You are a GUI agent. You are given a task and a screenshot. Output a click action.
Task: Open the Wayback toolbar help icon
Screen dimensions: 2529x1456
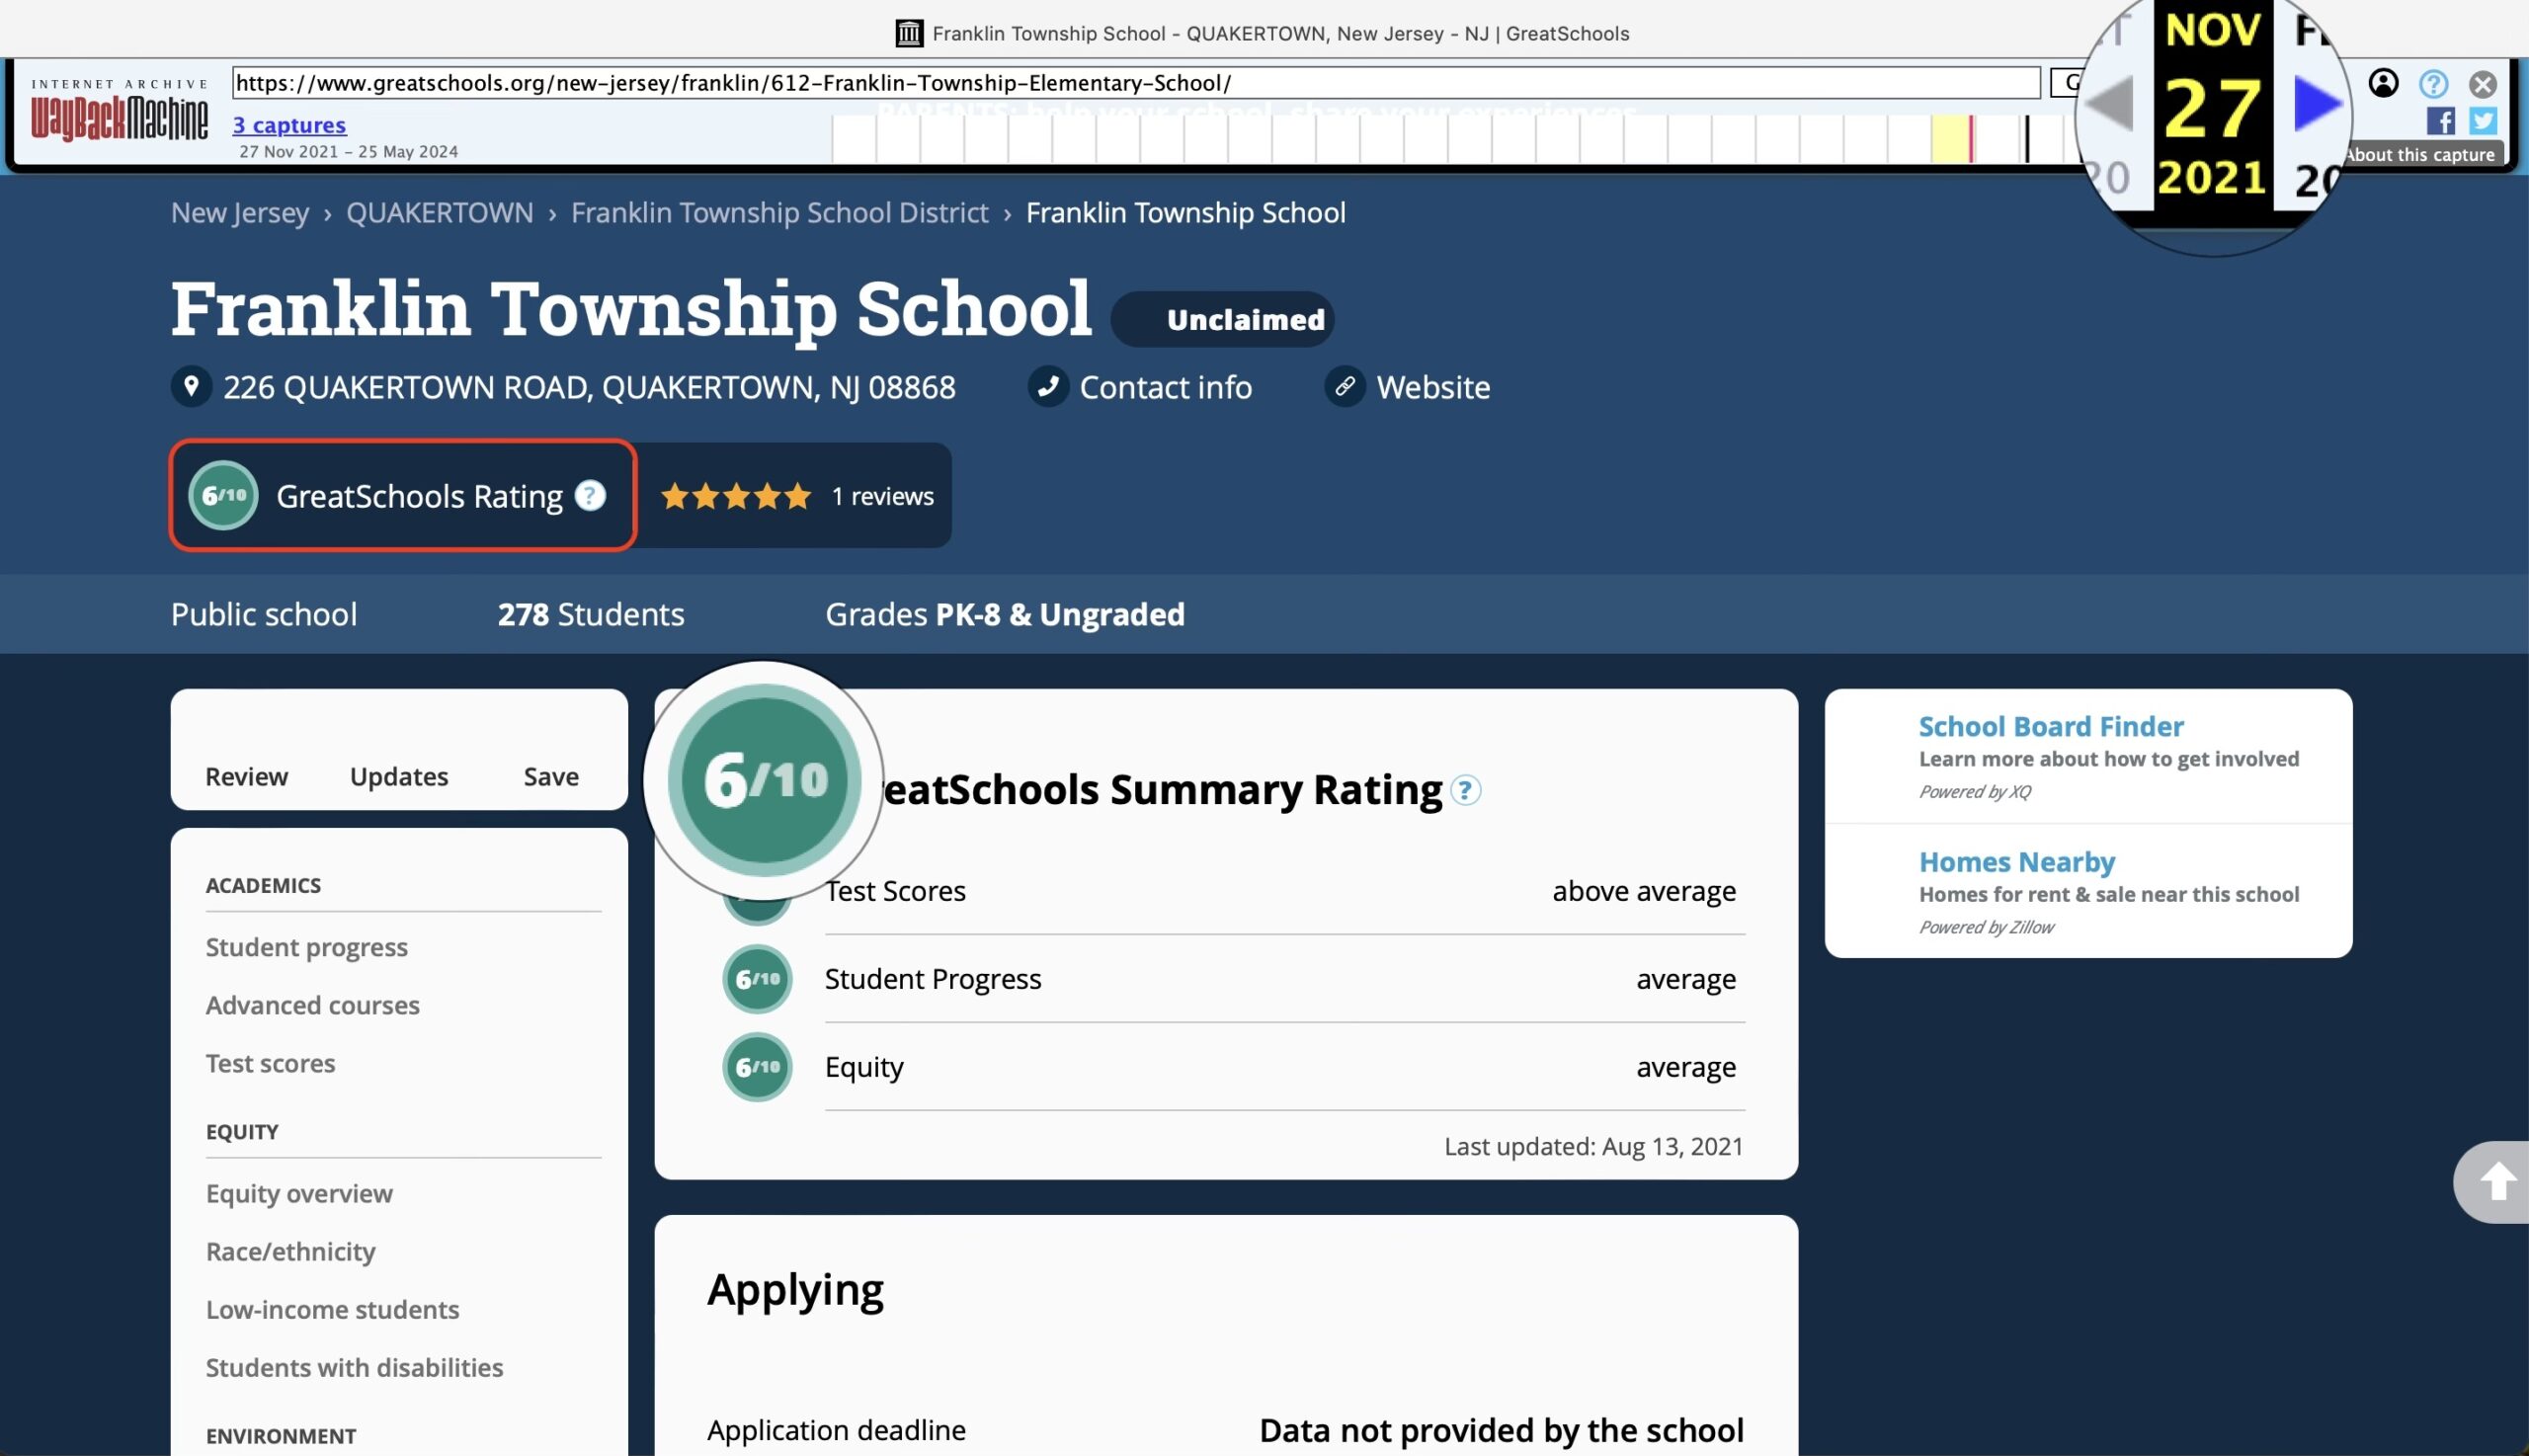pyautogui.click(x=2433, y=83)
